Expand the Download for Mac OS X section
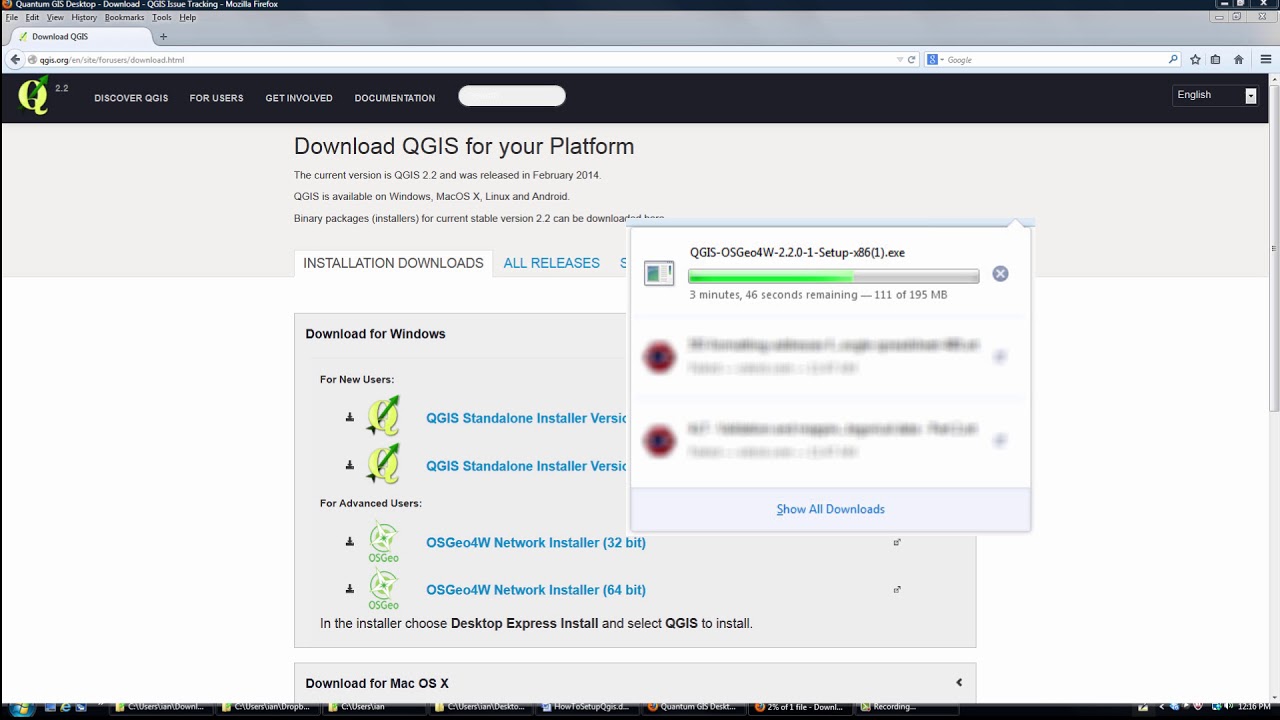 point(635,683)
